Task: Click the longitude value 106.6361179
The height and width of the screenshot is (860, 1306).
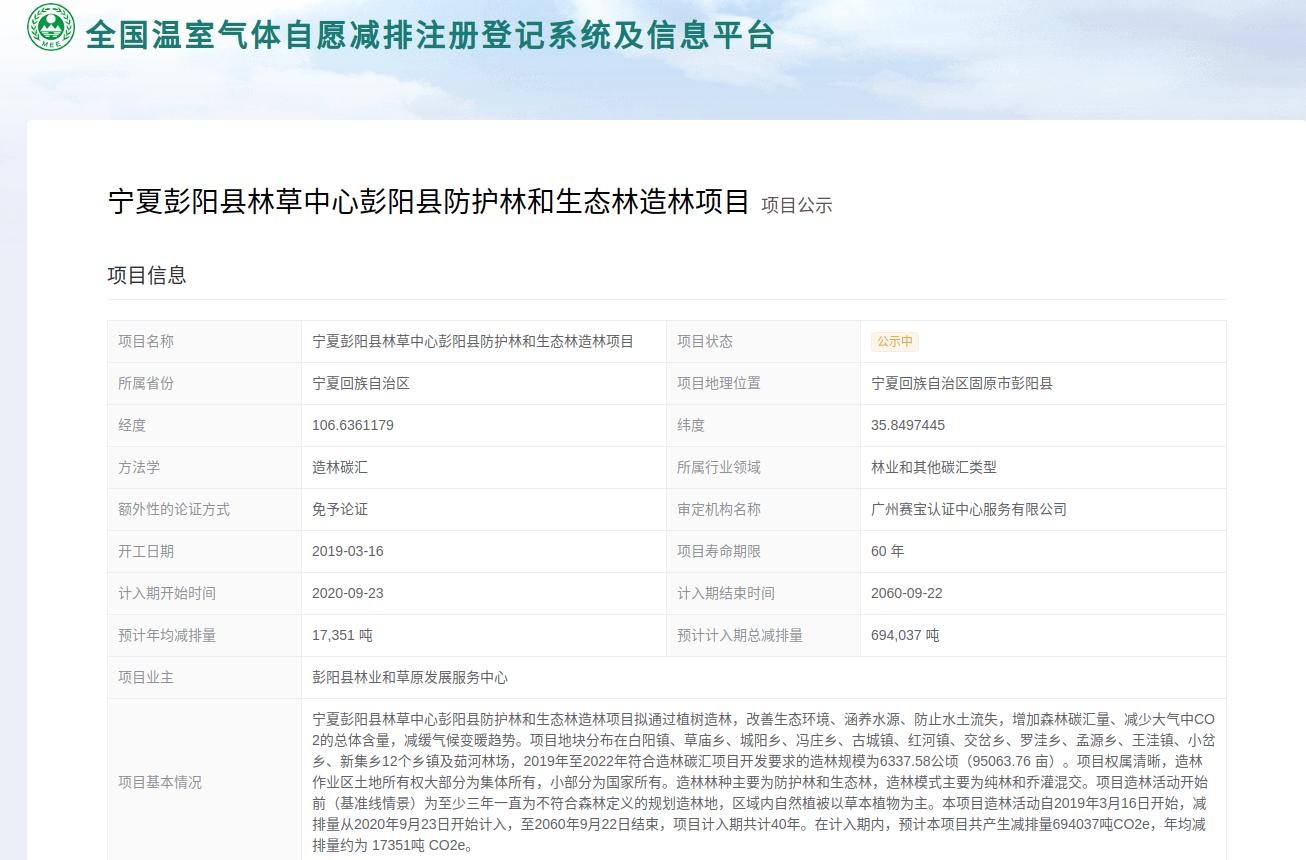Action: coord(353,426)
